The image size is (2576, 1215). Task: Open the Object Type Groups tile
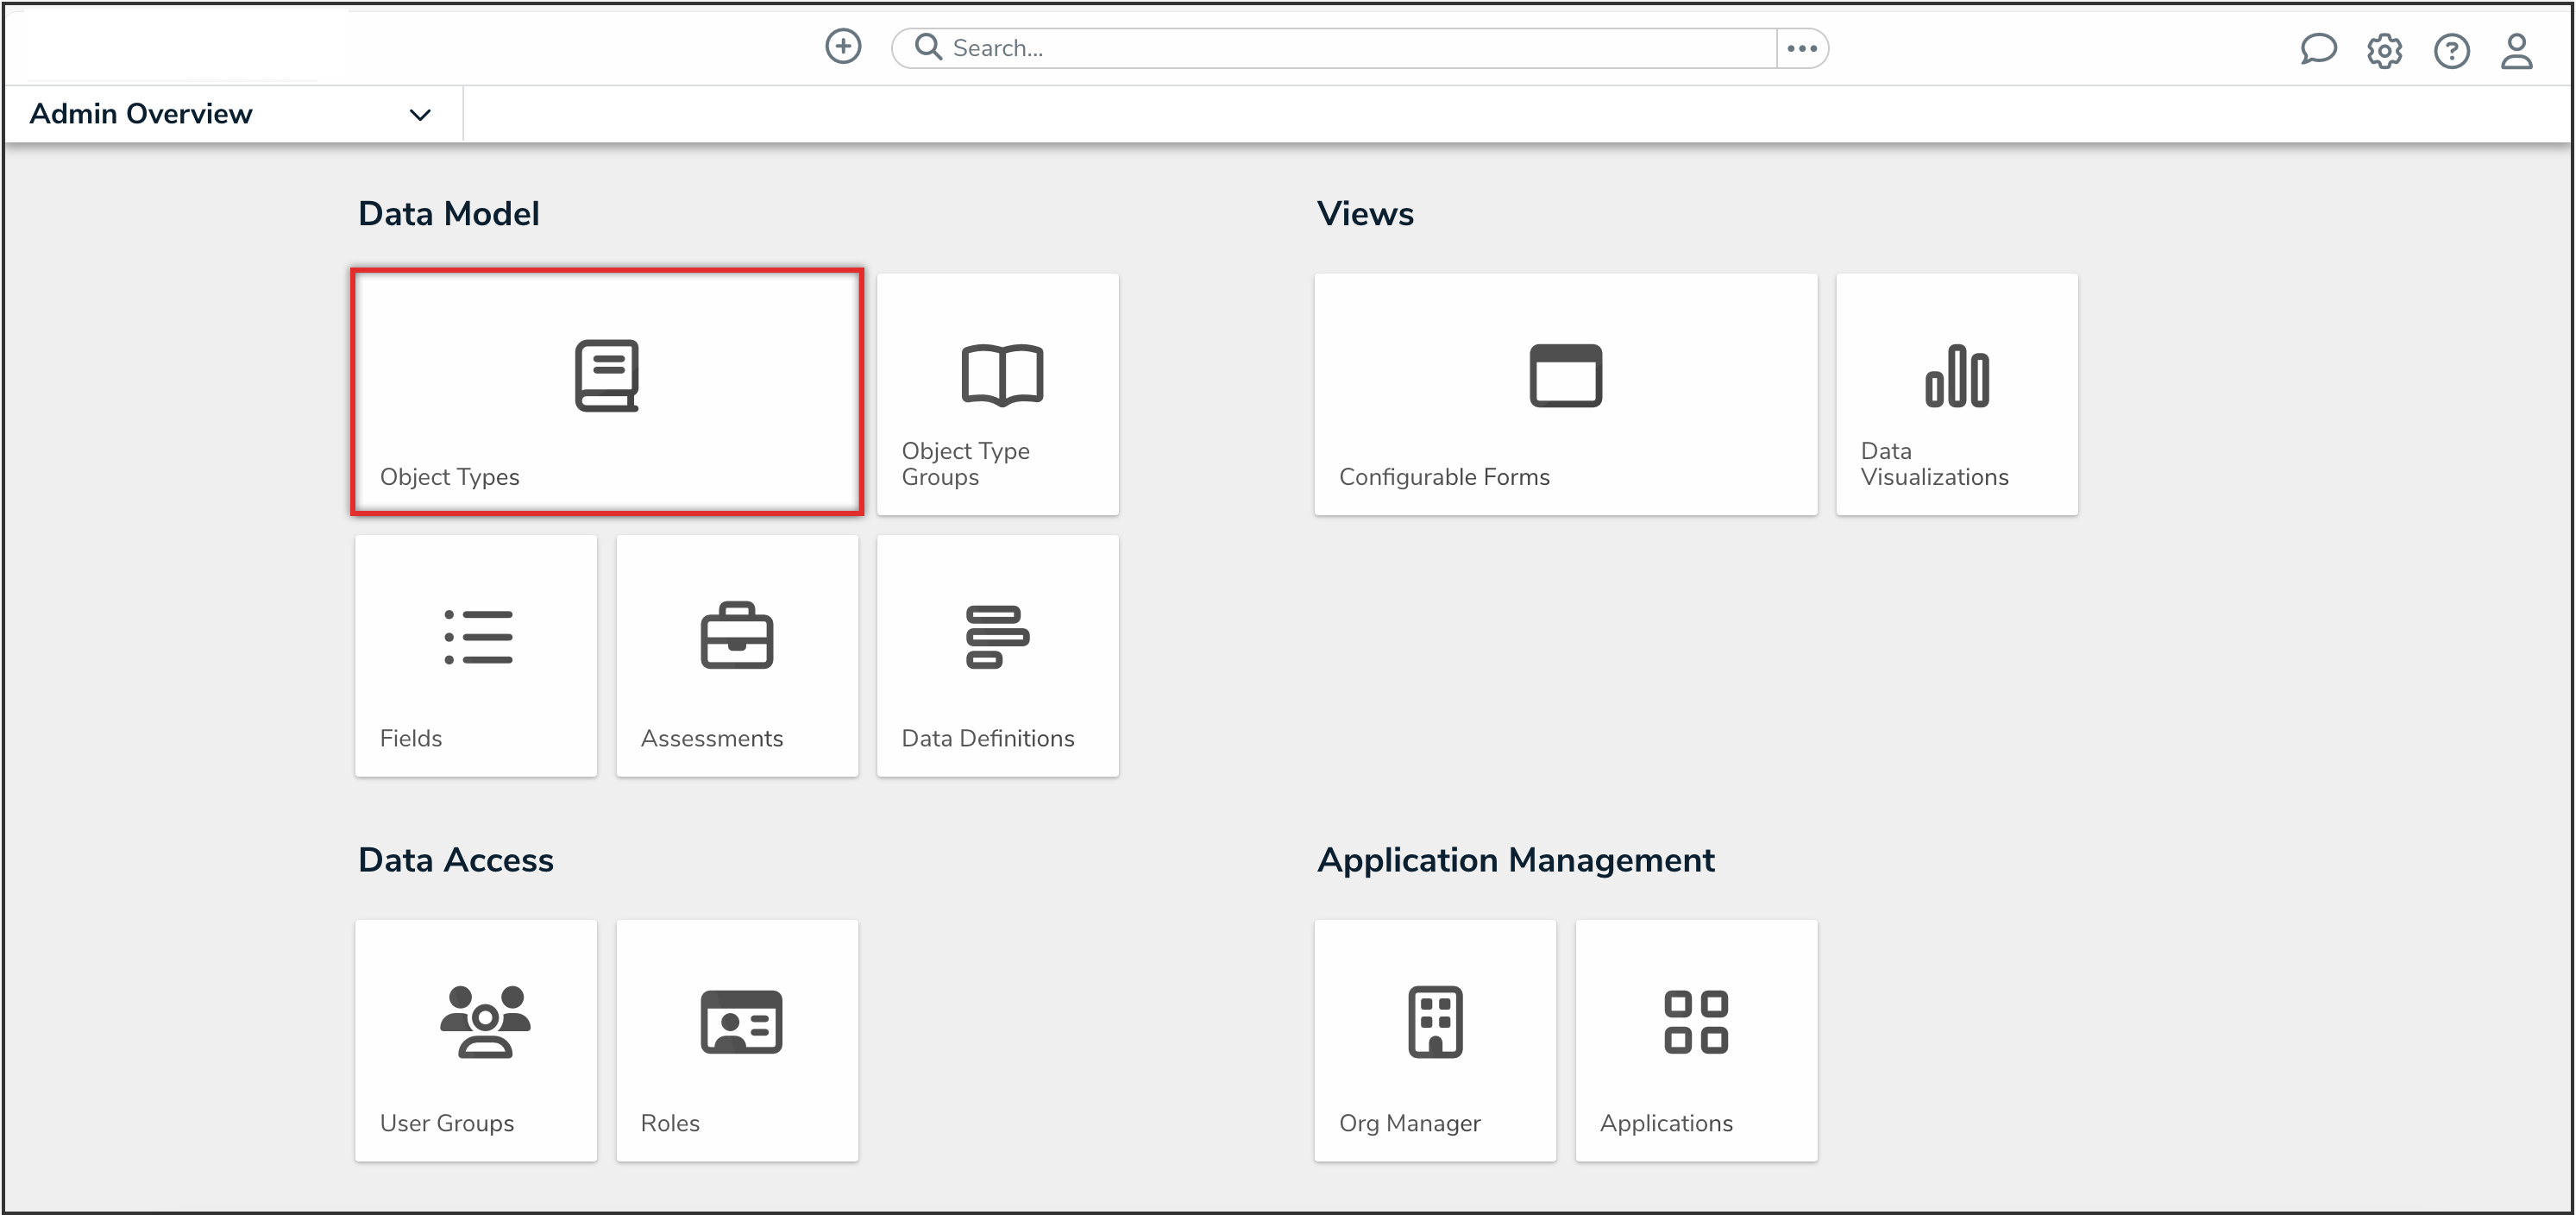click(x=997, y=394)
